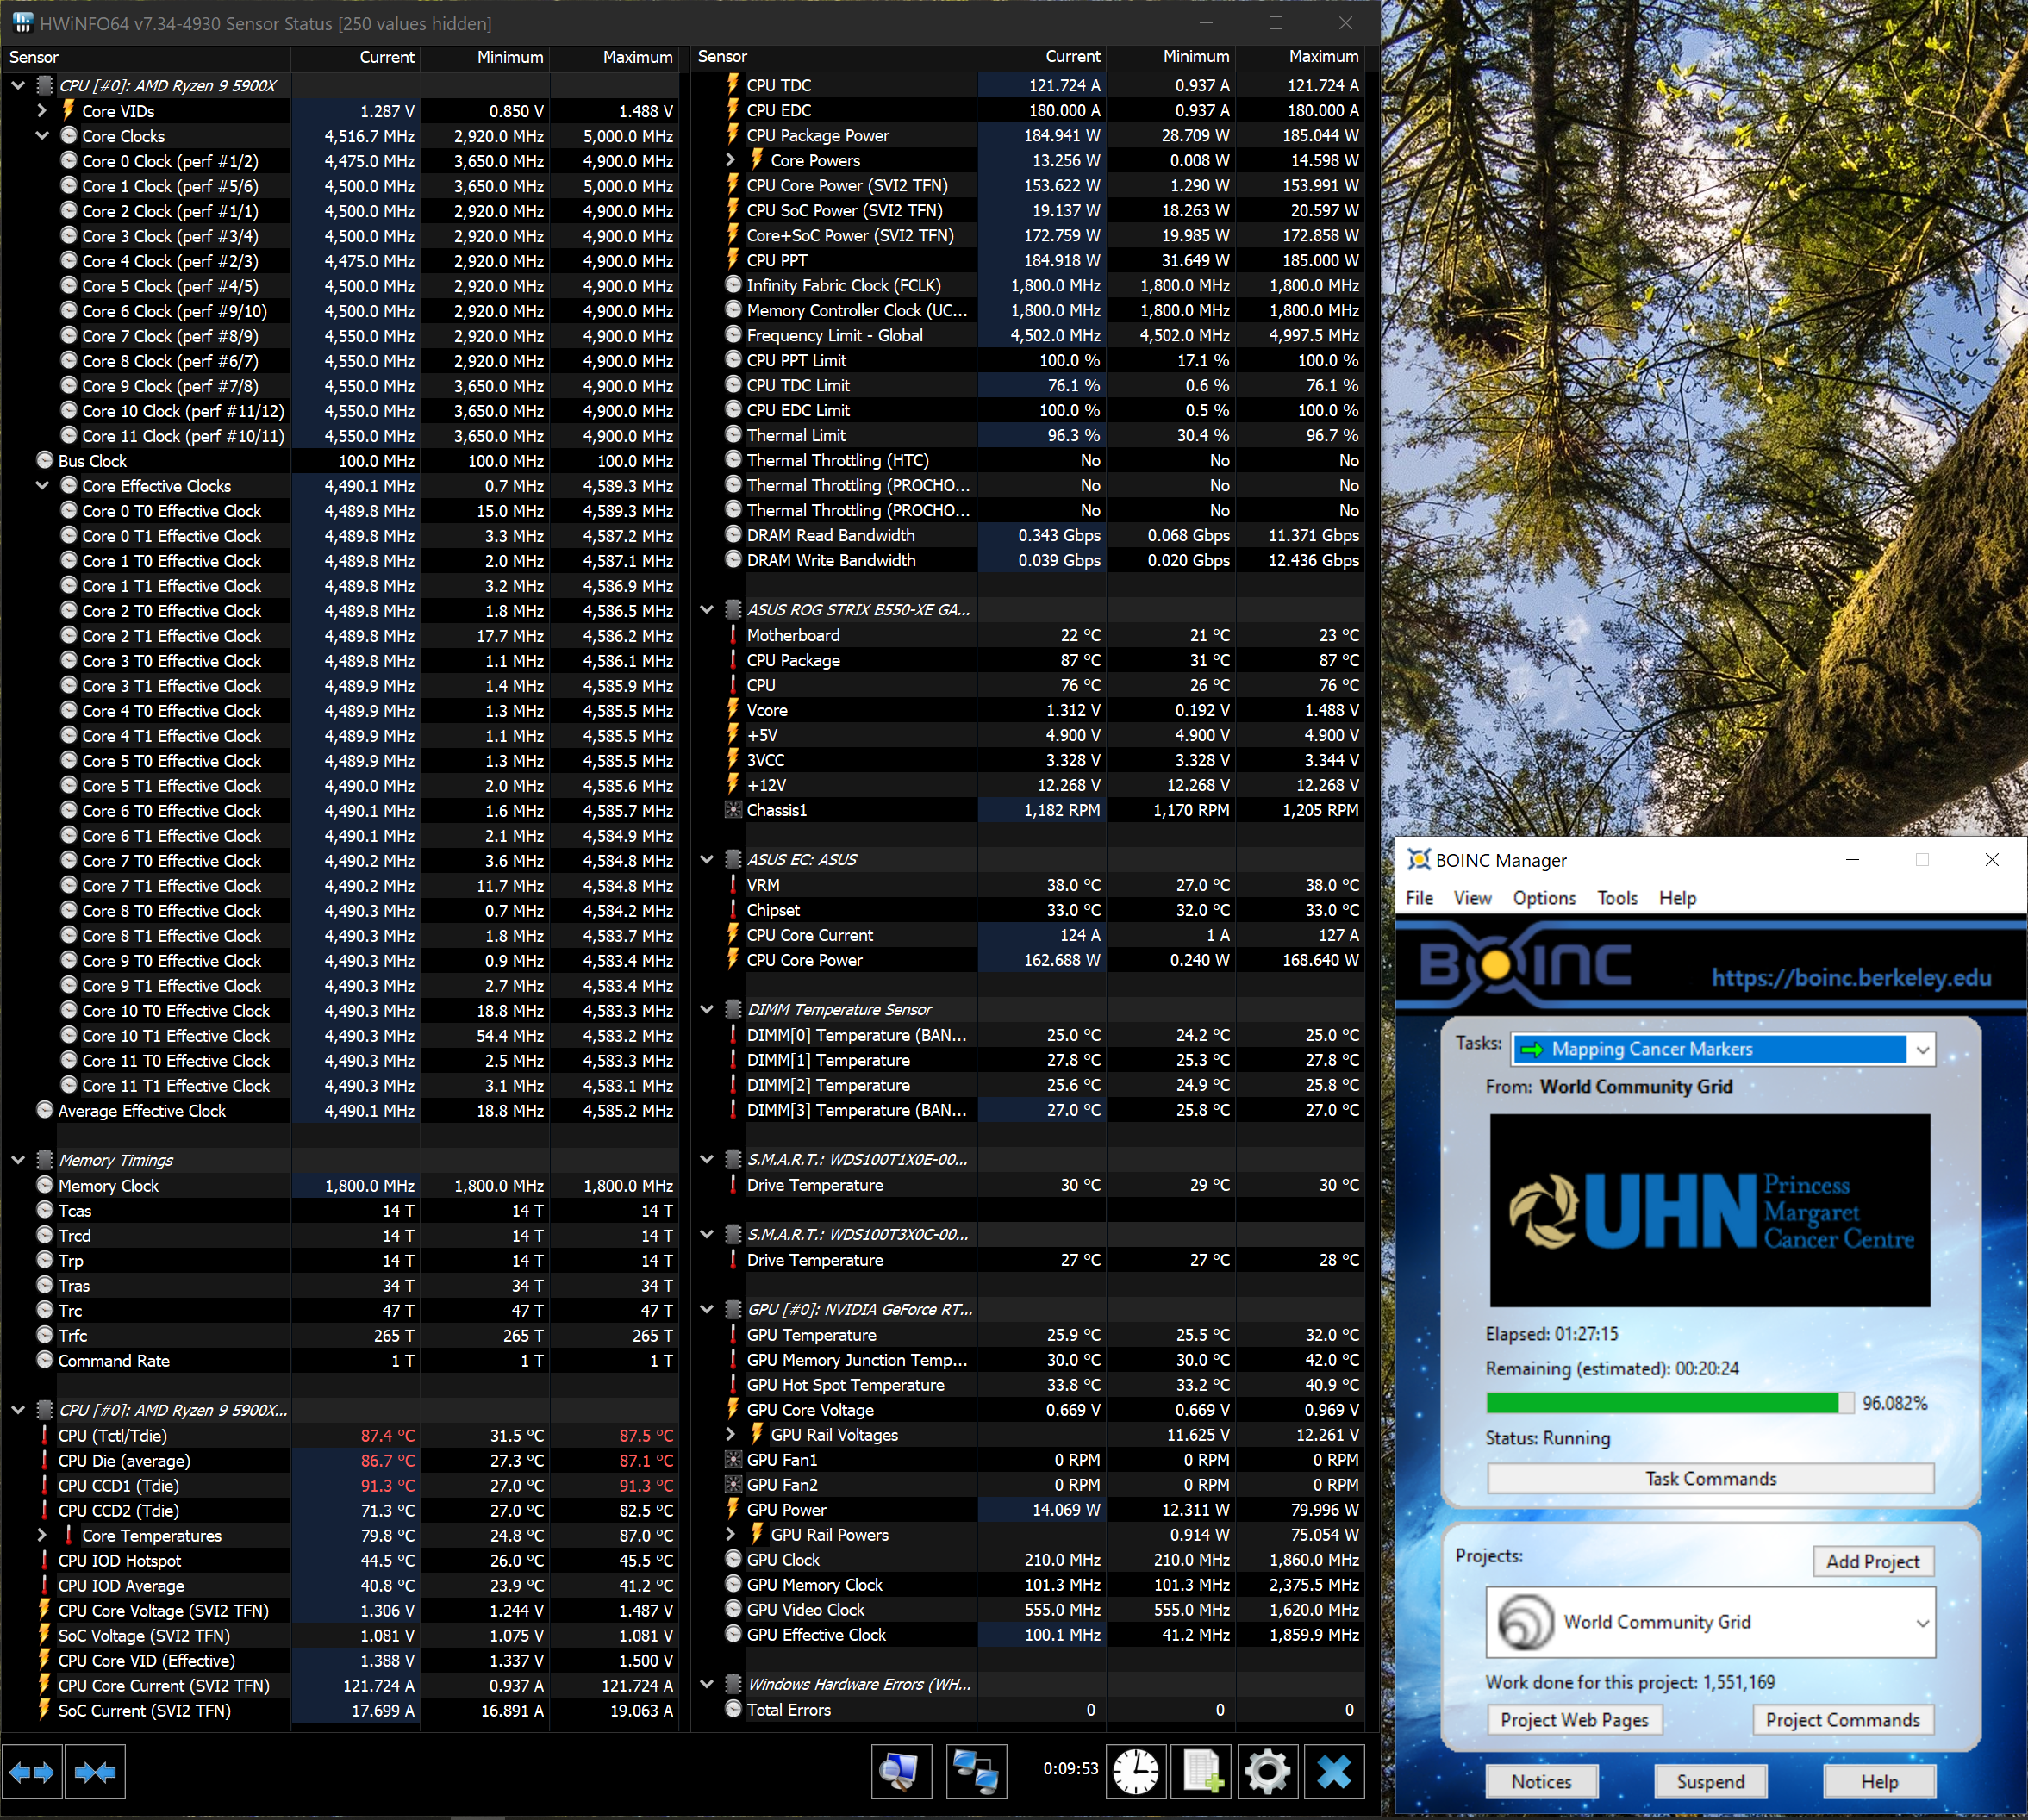
Task: Click the blue X close sensors button
Action: pyautogui.click(x=1334, y=1771)
